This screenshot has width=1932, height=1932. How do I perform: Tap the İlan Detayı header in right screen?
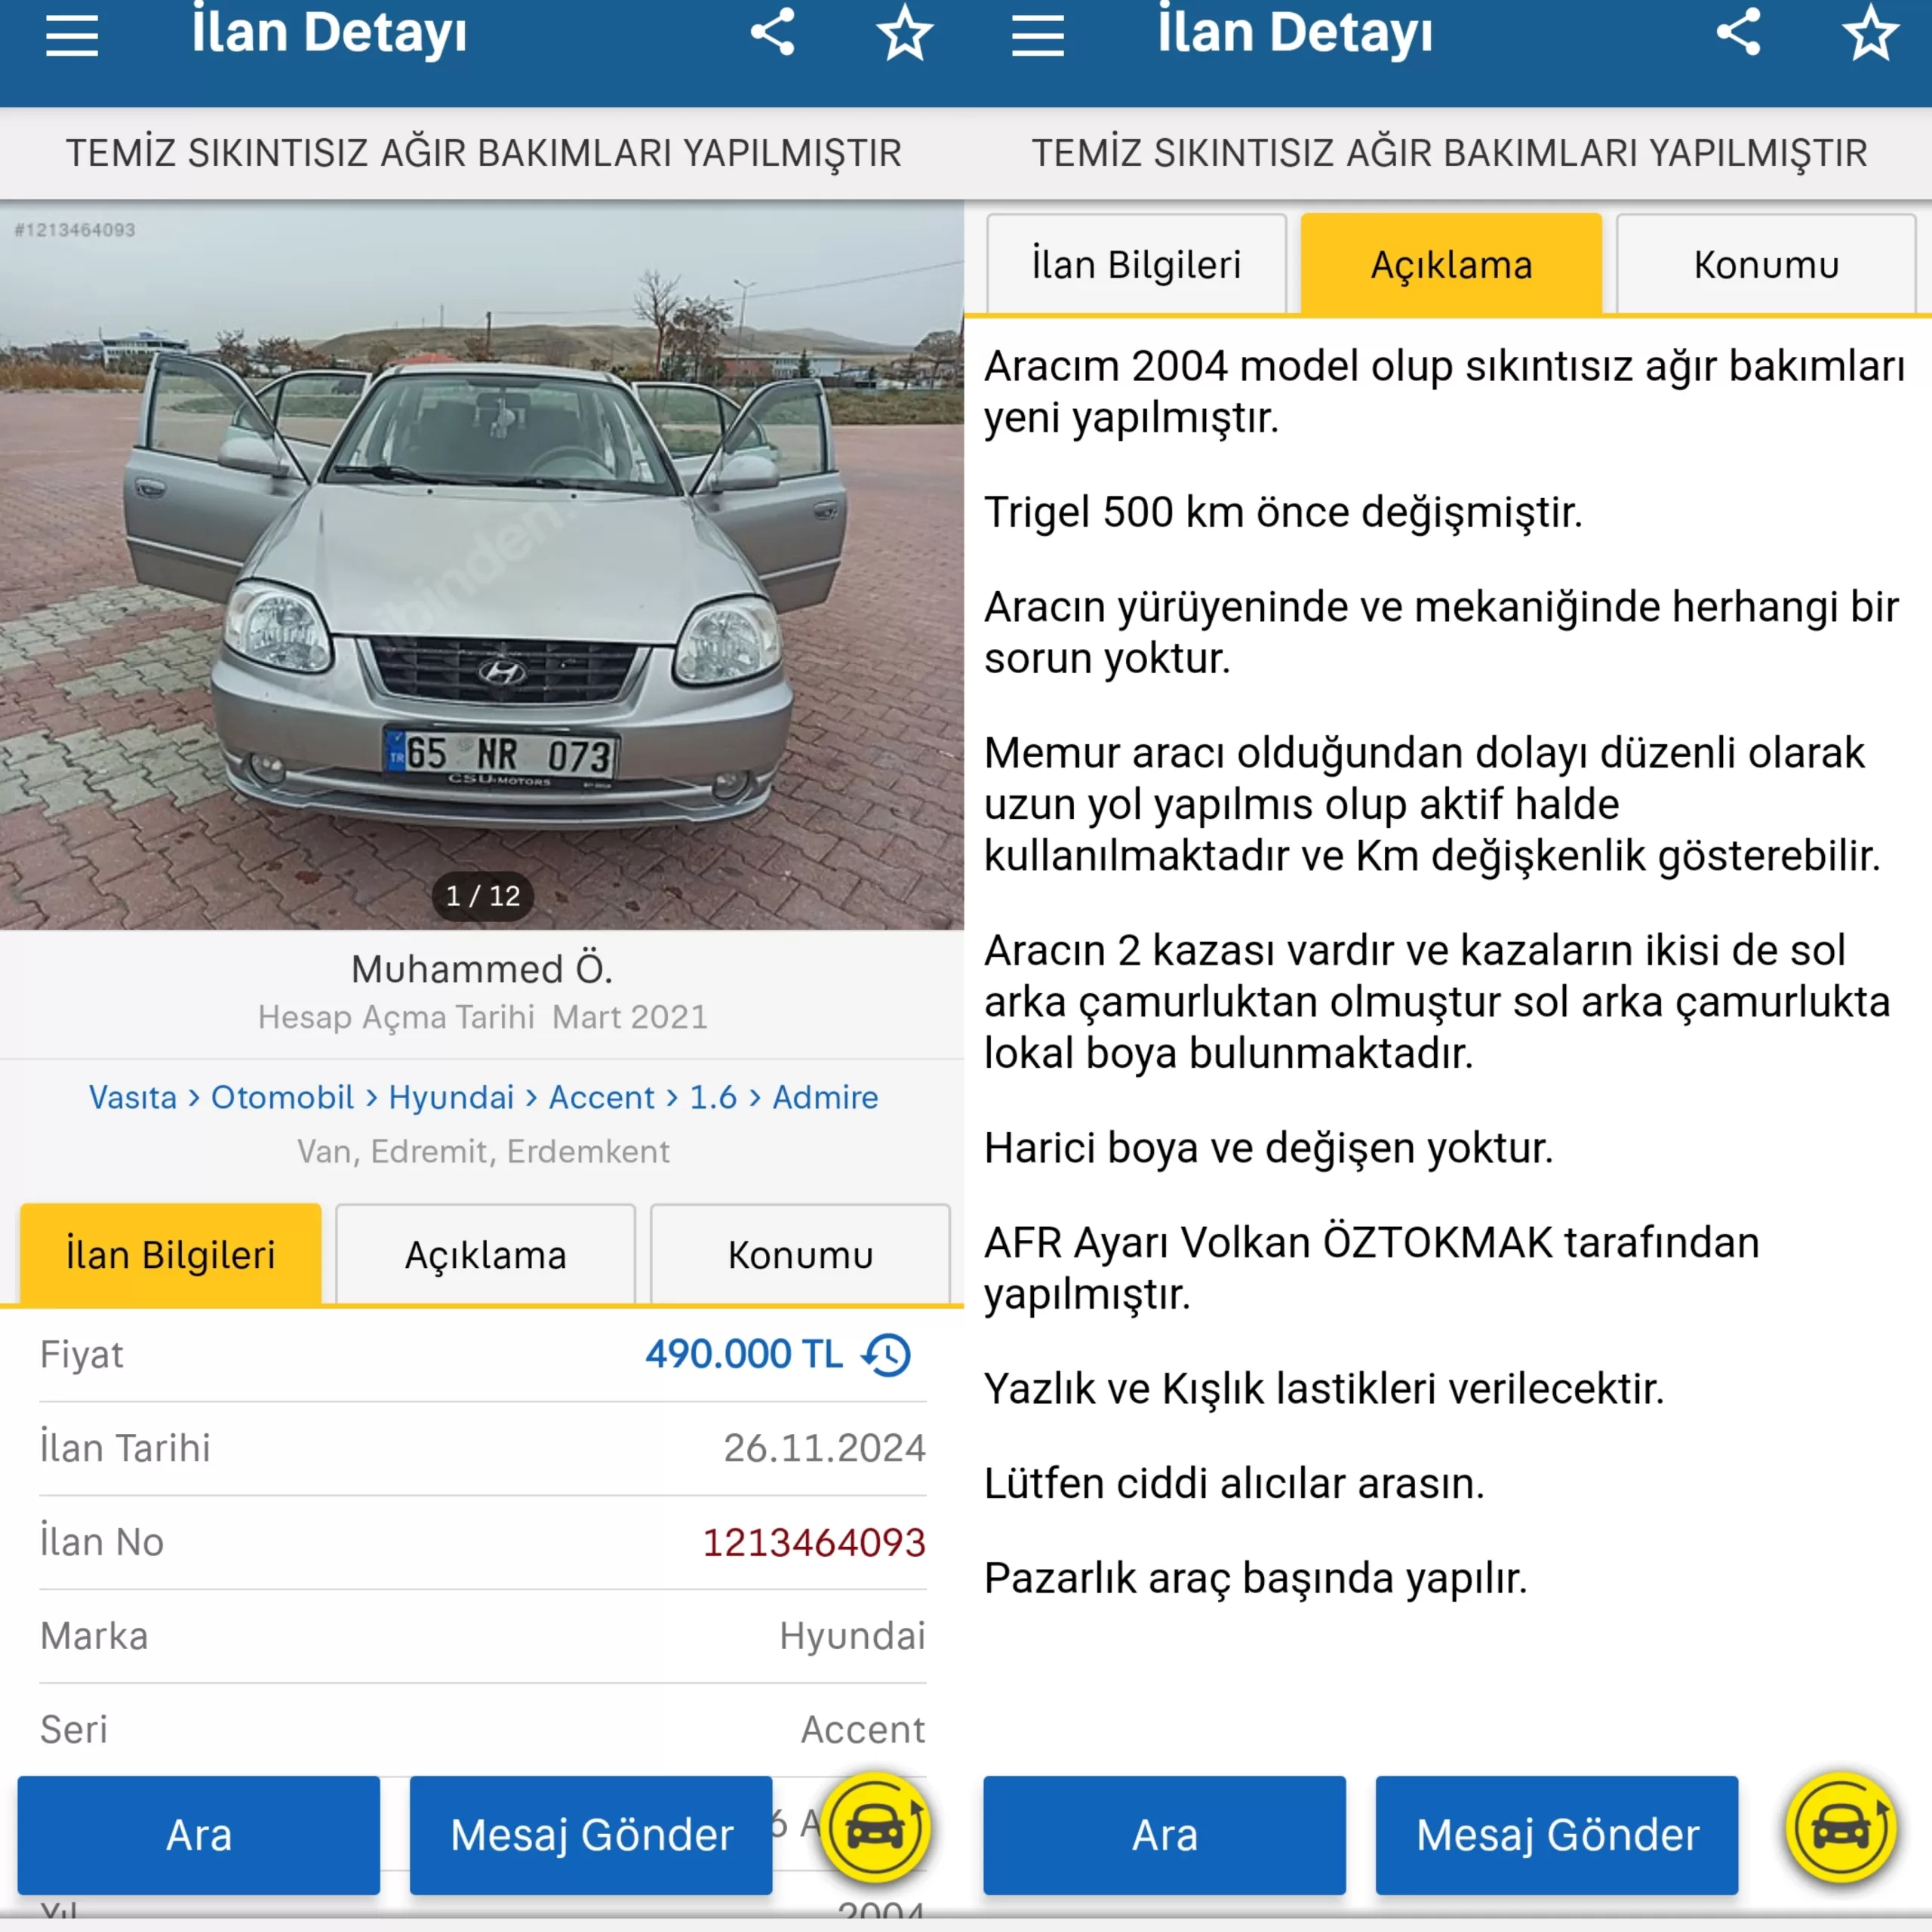[x=1295, y=32]
